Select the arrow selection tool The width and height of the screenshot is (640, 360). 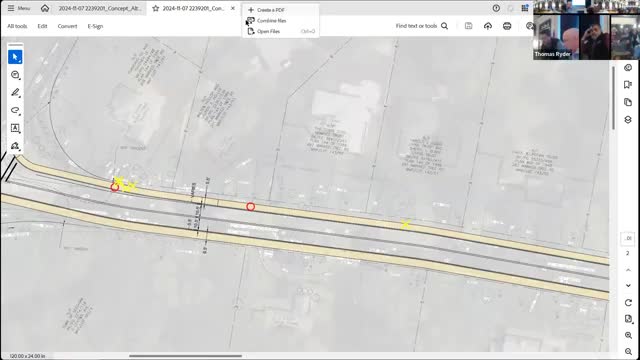point(15,57)
